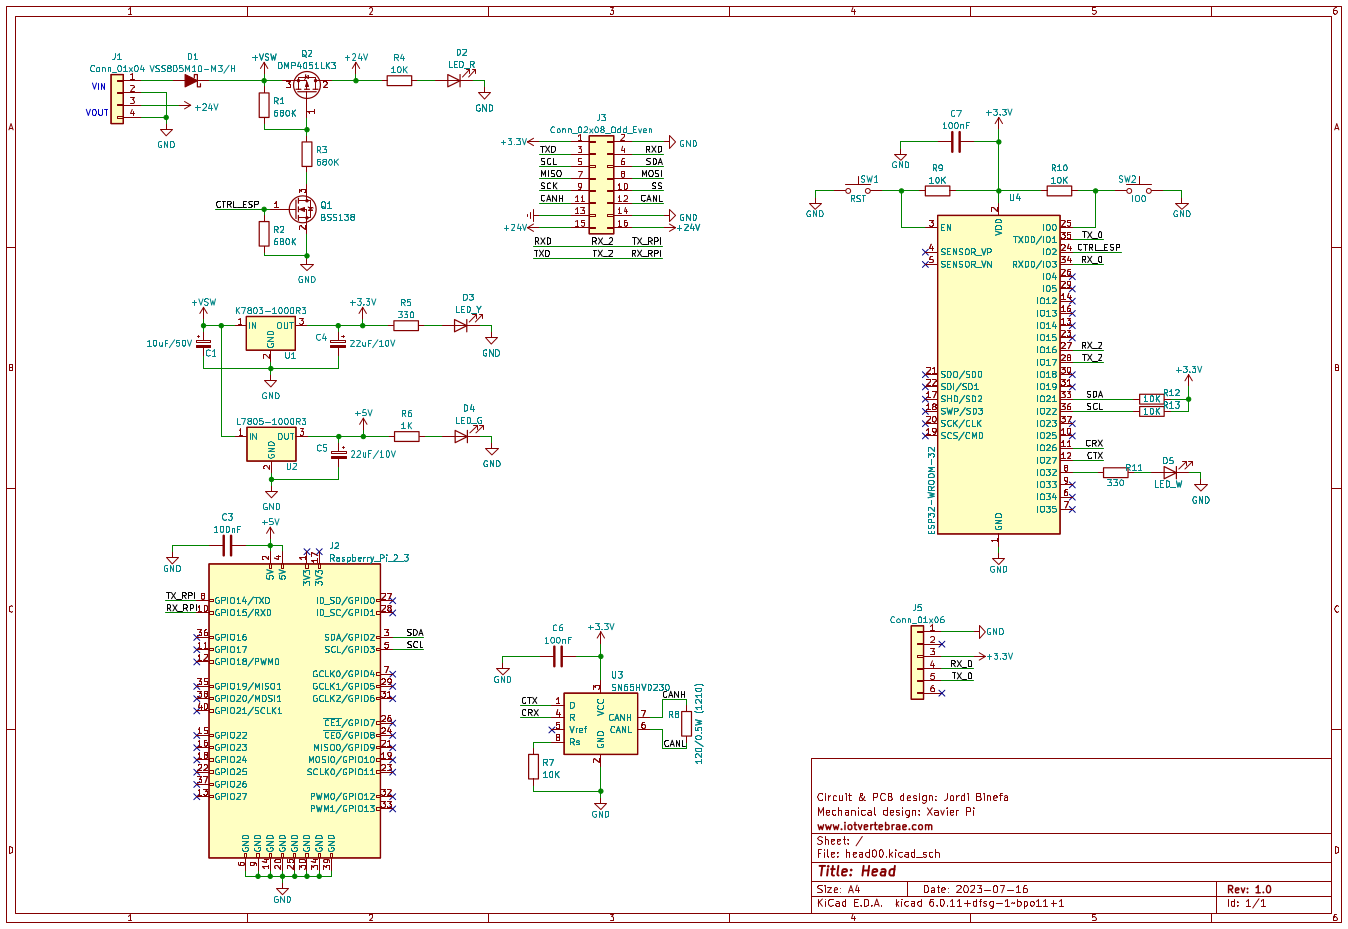The image size is (1348, 929).
Task: Click the 'Raspberry_Pi_2_3' value text
Action: pyautogui.click(x=369, y=558)
